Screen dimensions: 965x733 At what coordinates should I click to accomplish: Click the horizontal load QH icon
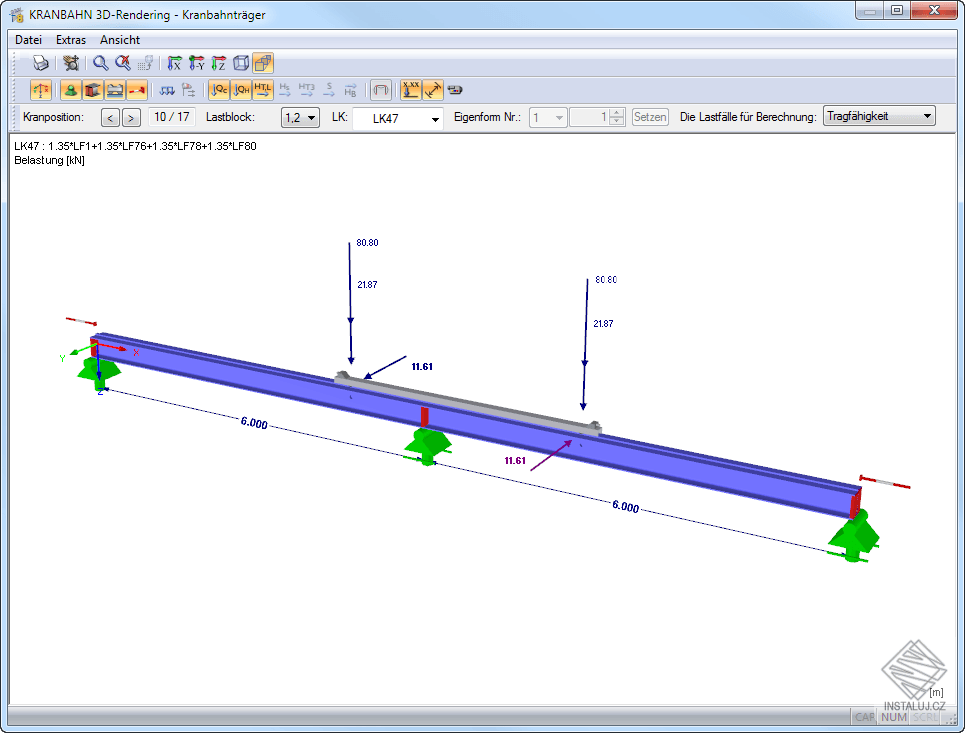241,90
